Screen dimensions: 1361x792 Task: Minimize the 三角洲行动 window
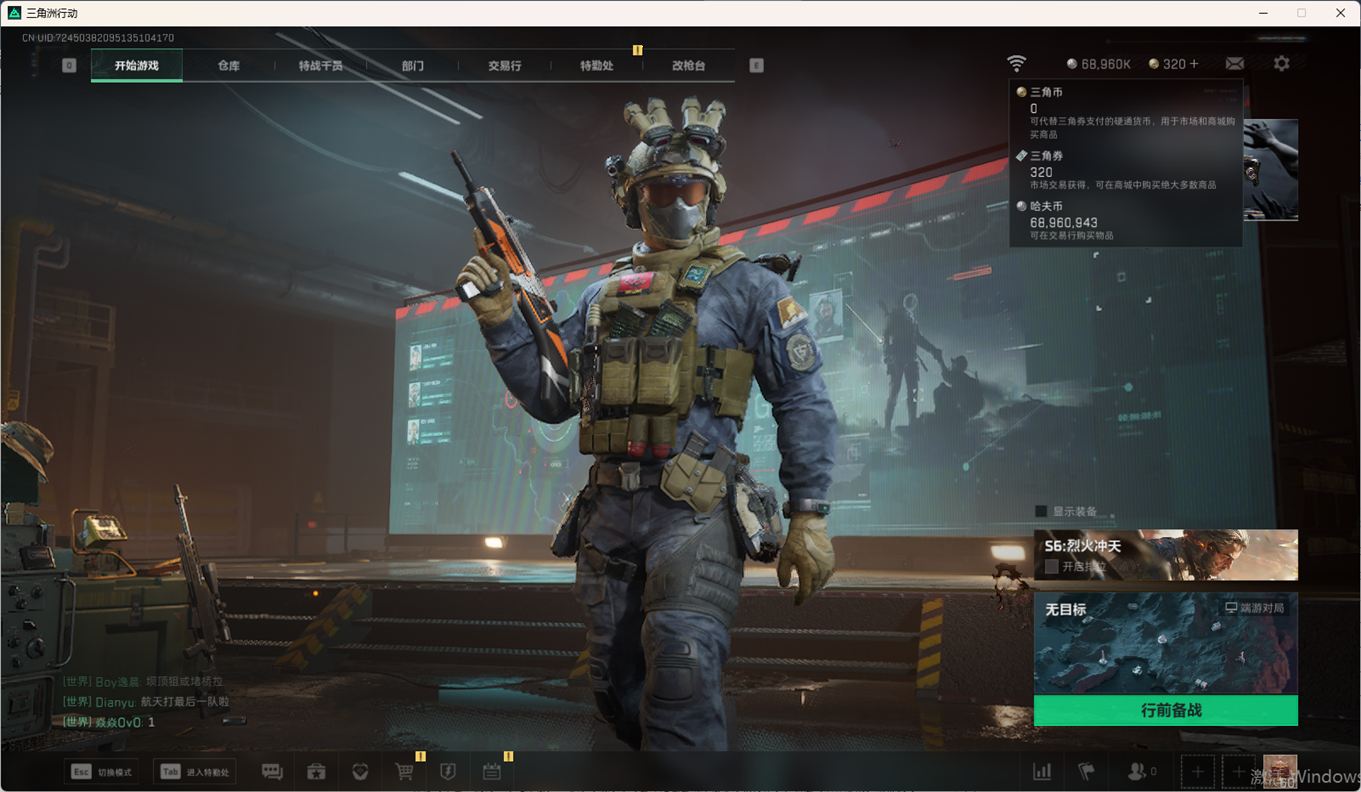[x=1263, y=13]
